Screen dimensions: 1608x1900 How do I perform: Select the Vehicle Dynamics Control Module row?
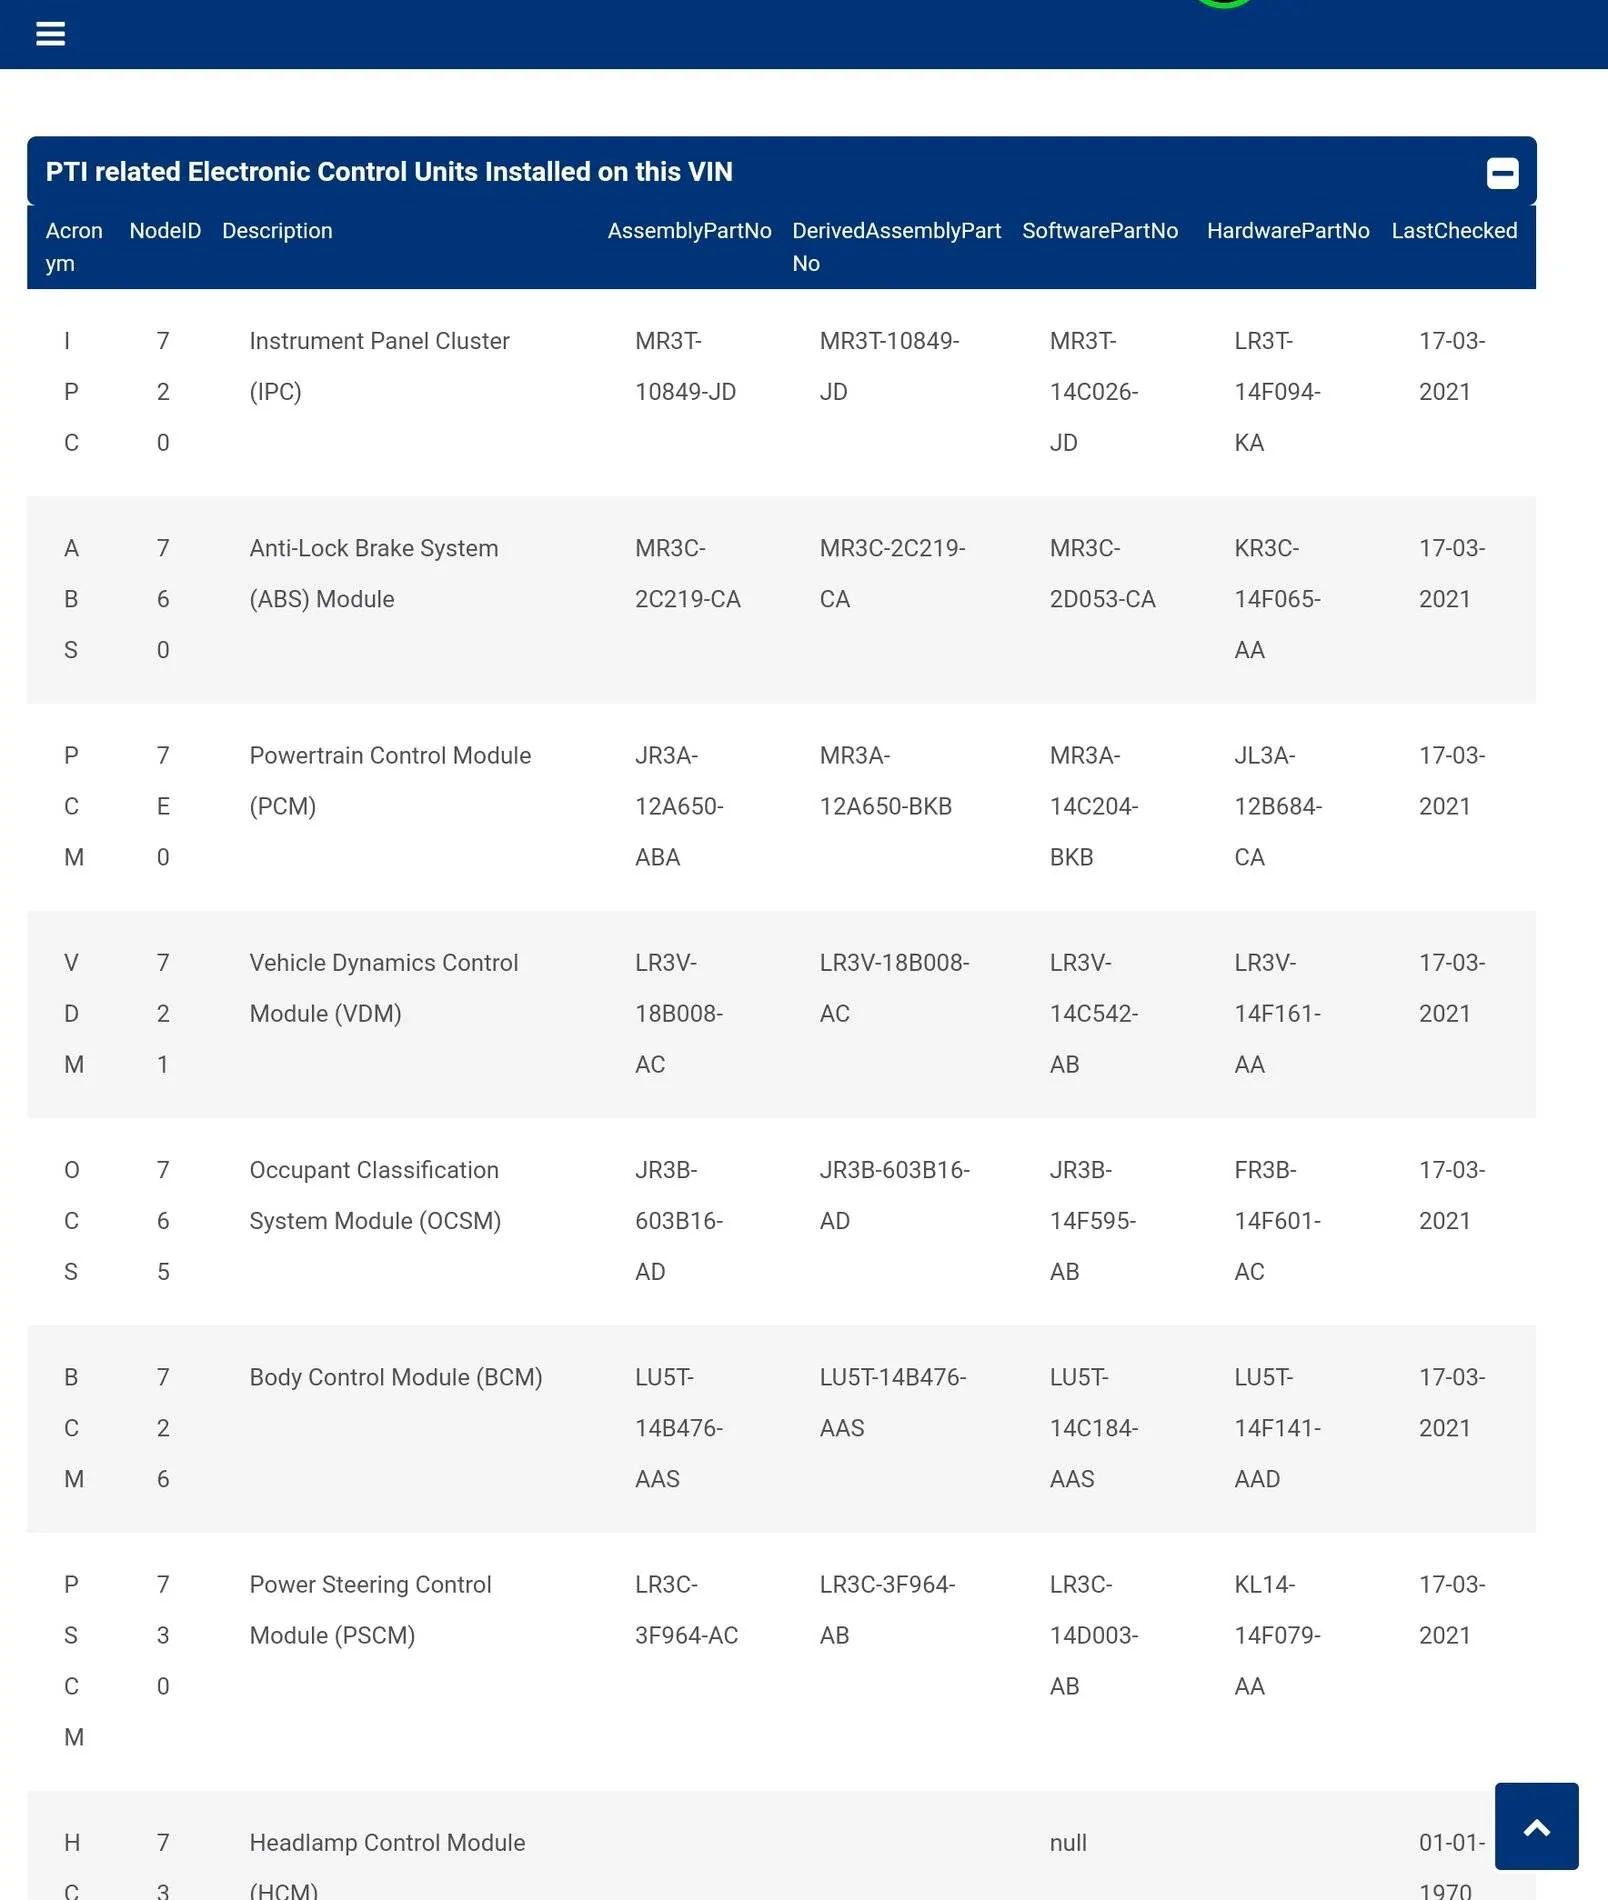click(781, 1013)
